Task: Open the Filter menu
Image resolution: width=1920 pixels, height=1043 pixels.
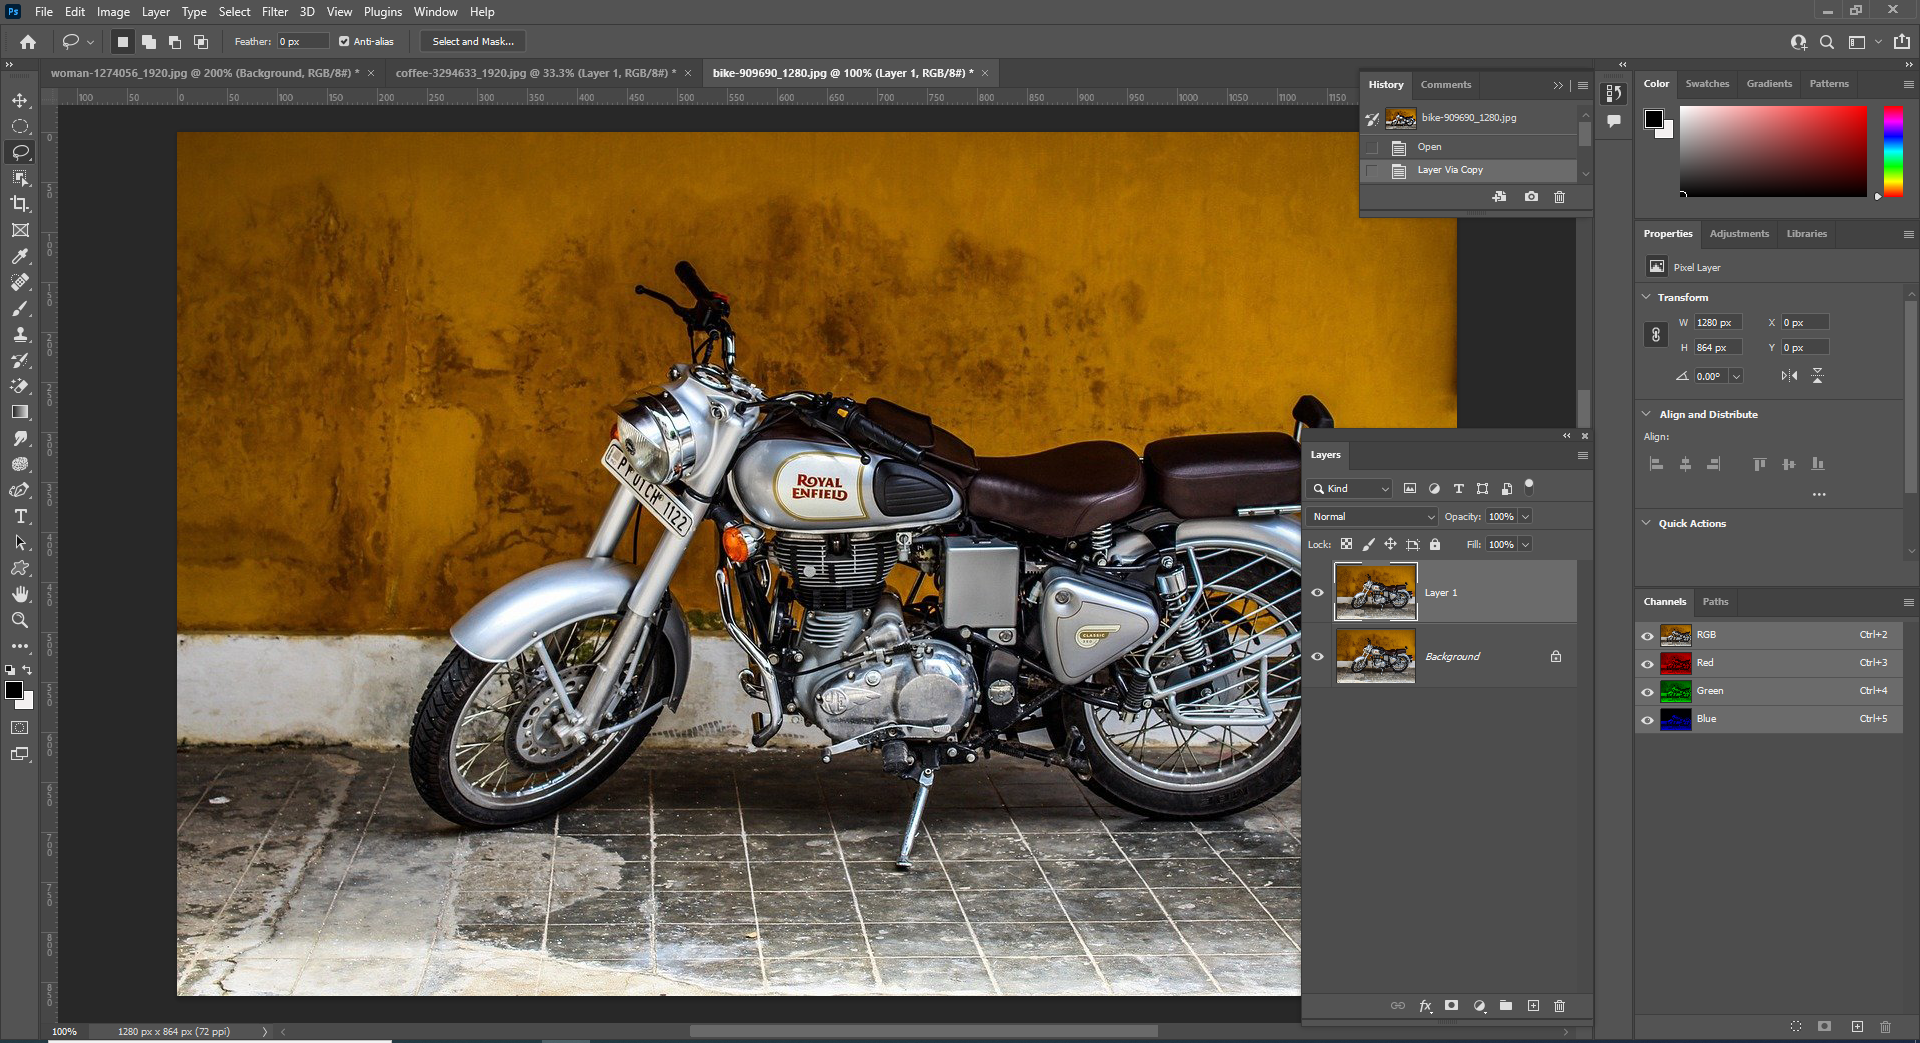Action: pyautogui.click(x=275, y=12)
